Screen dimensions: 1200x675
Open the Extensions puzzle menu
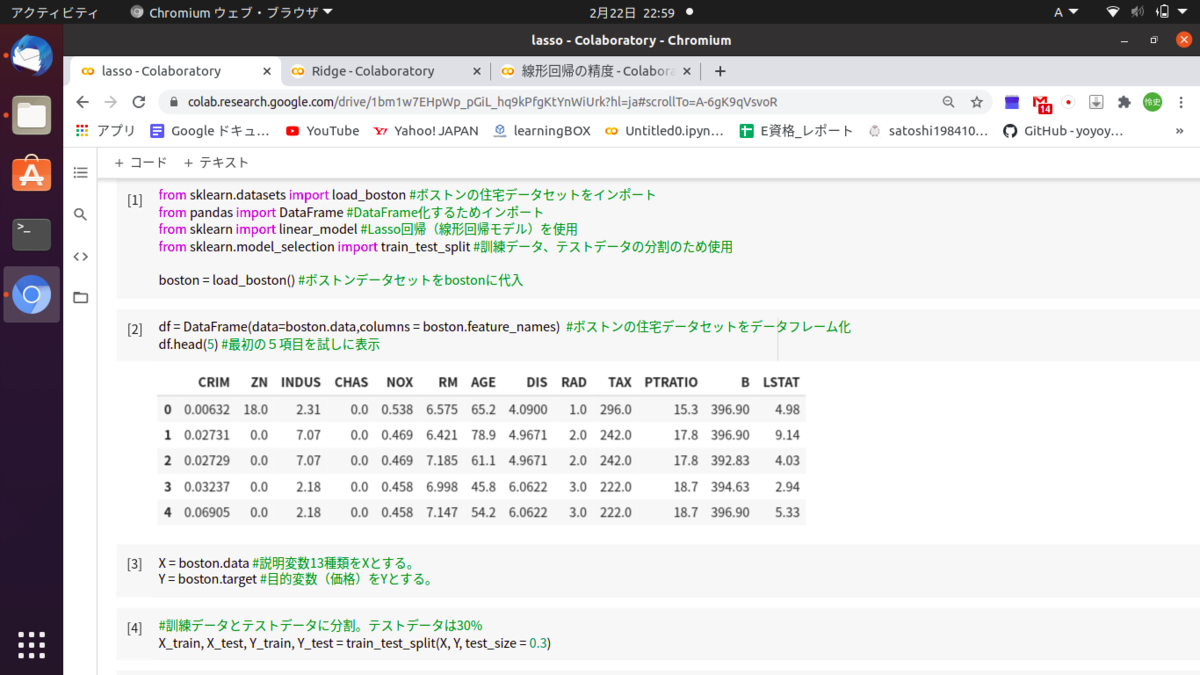1124,102
